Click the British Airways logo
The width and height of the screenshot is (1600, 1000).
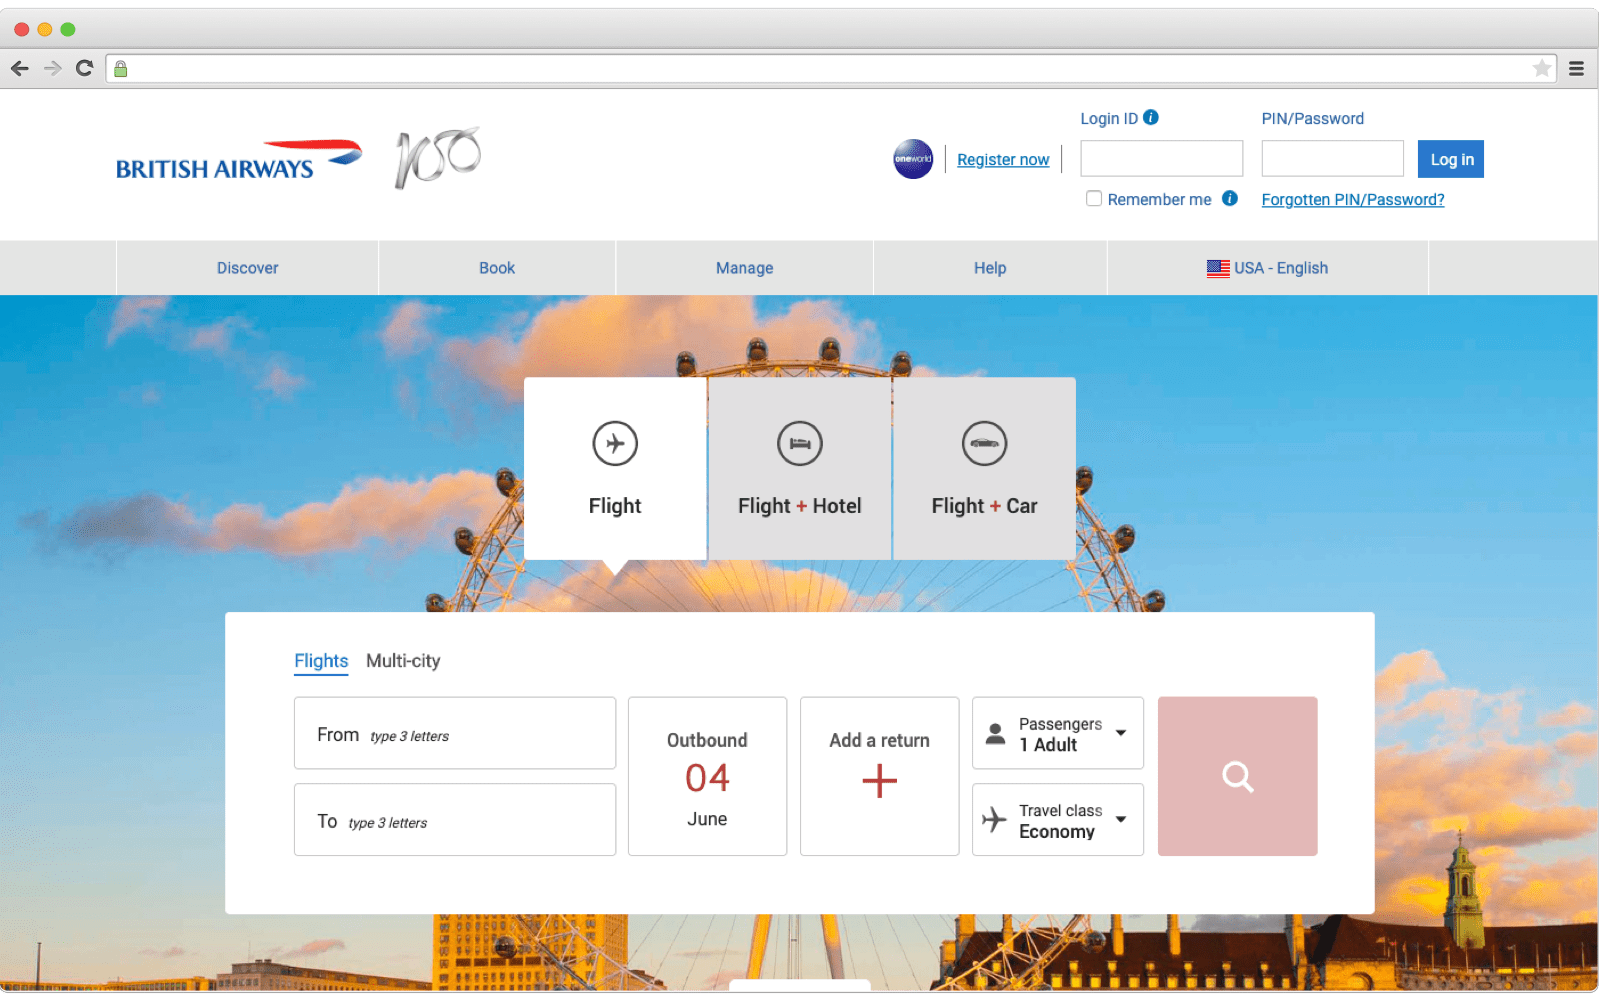239,160
